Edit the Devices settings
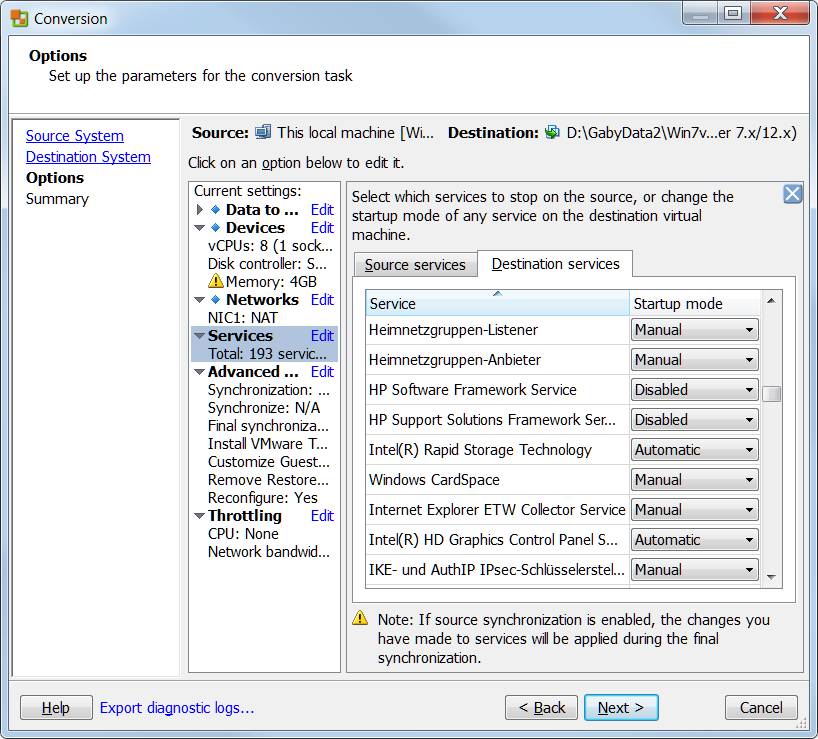 (x=322, y=227)
